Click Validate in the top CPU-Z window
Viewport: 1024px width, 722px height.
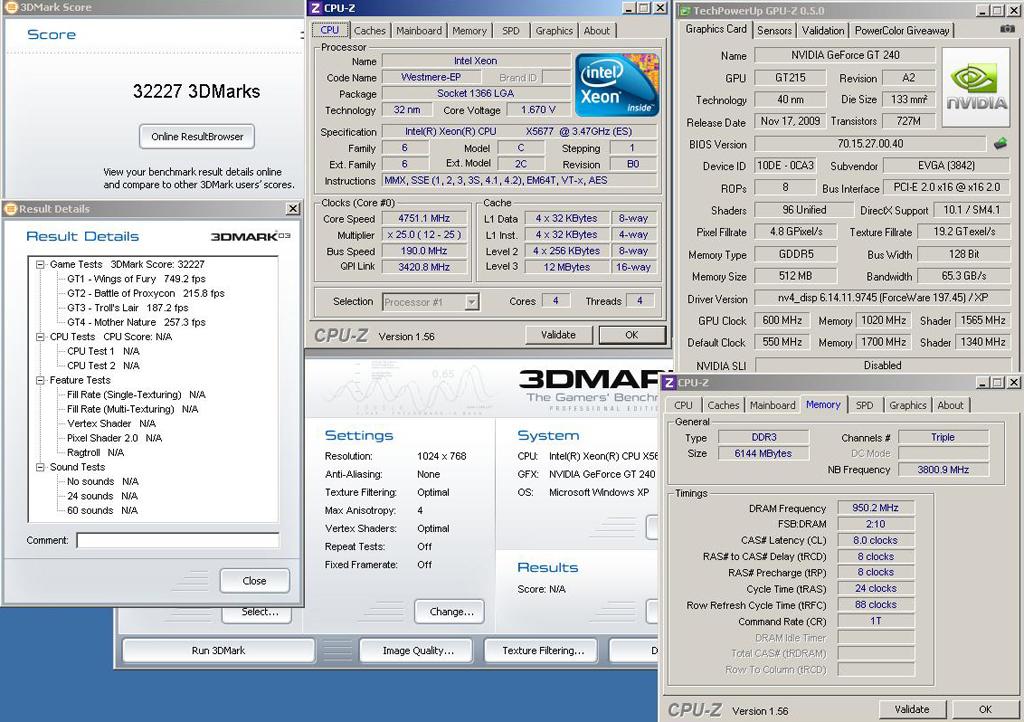[558, 335]
